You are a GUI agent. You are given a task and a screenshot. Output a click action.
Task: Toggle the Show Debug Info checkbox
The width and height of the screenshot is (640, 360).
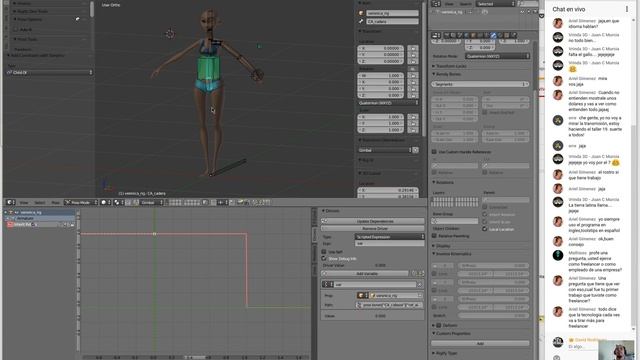click(324, 259)
